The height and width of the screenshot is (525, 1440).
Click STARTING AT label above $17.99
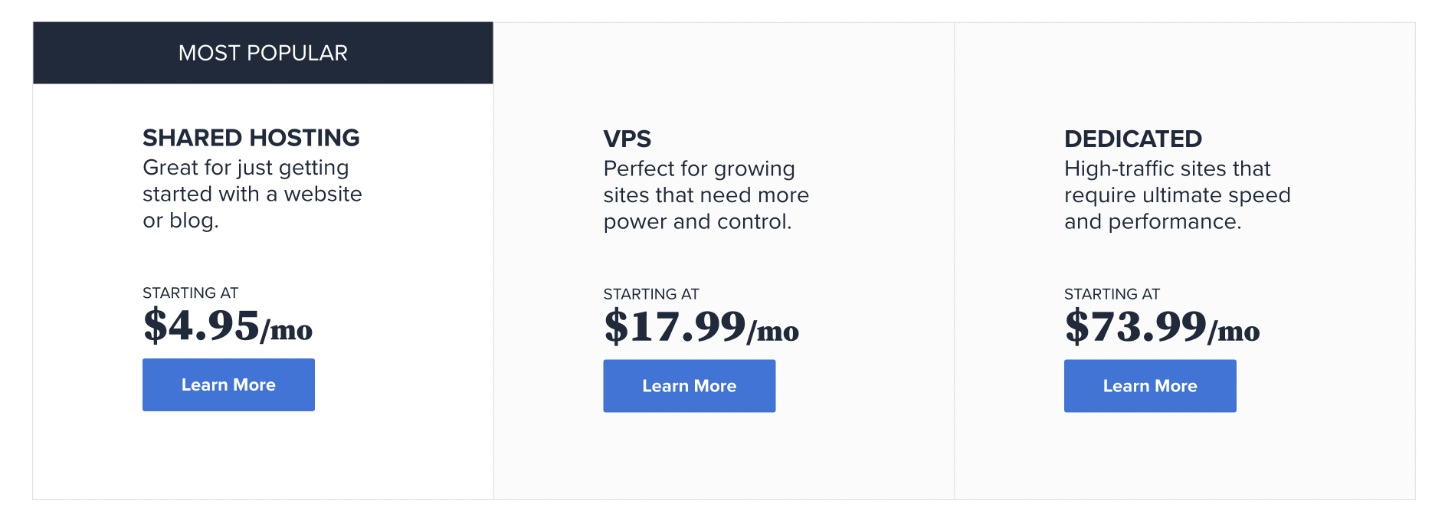click(x=651, y=294)
